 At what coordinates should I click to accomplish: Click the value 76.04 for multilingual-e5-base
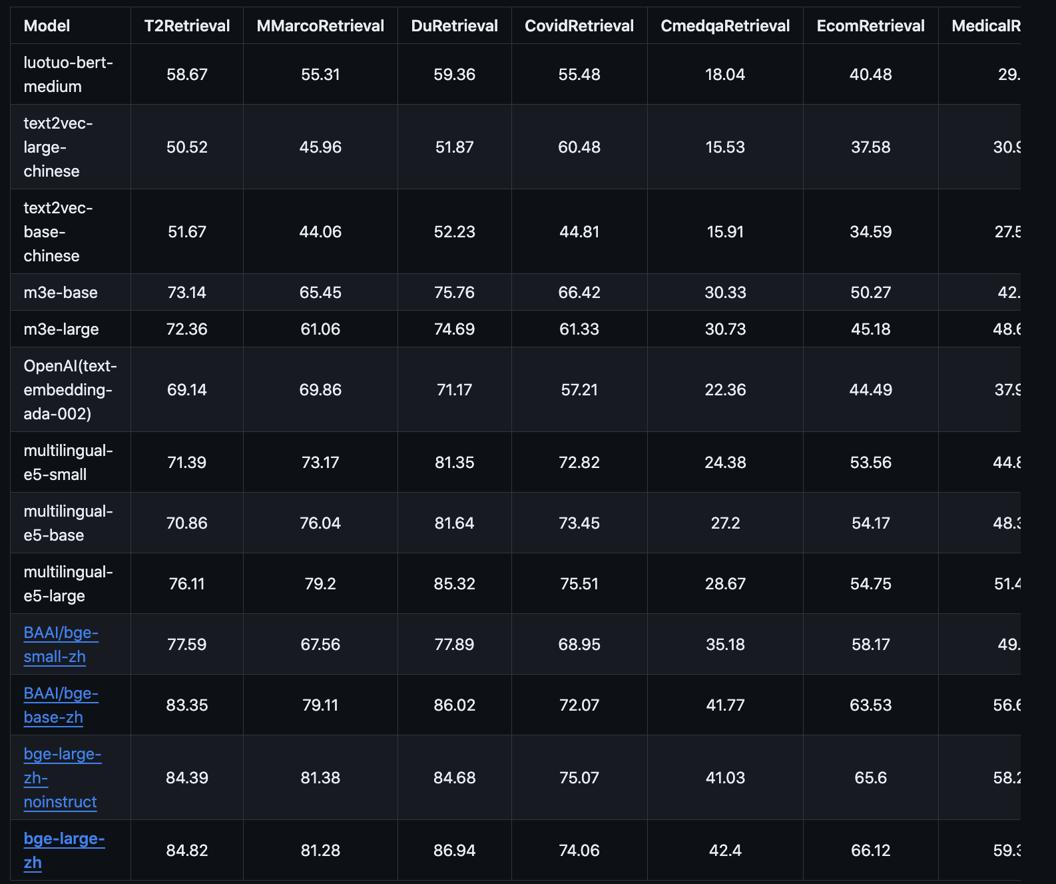(x=320, y=522)
